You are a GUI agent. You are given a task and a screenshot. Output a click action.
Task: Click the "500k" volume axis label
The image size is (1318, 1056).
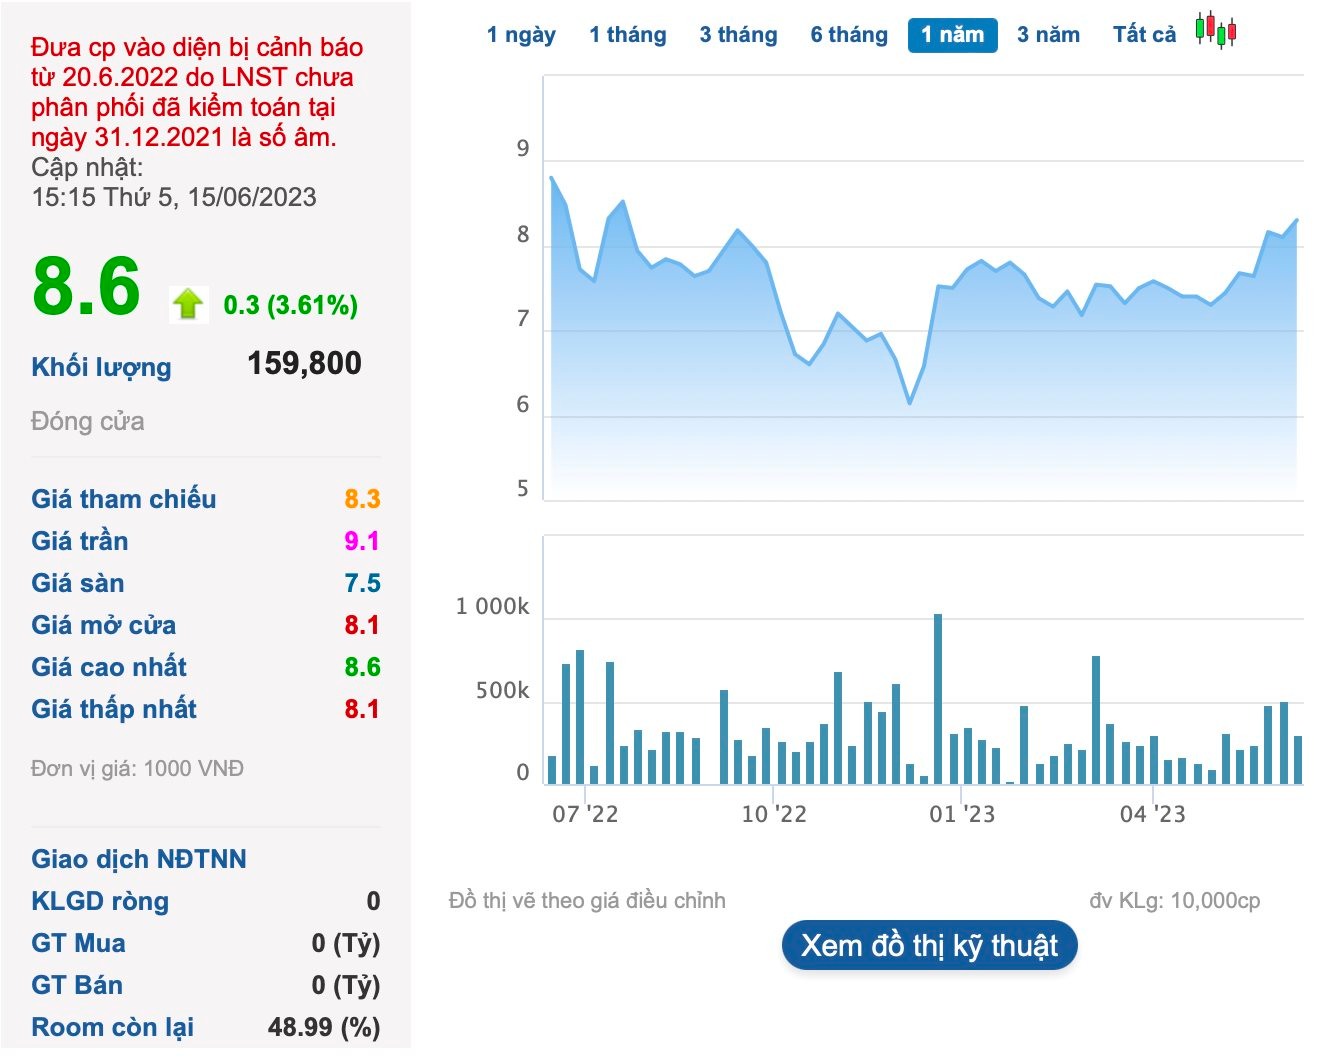(502, 691)
